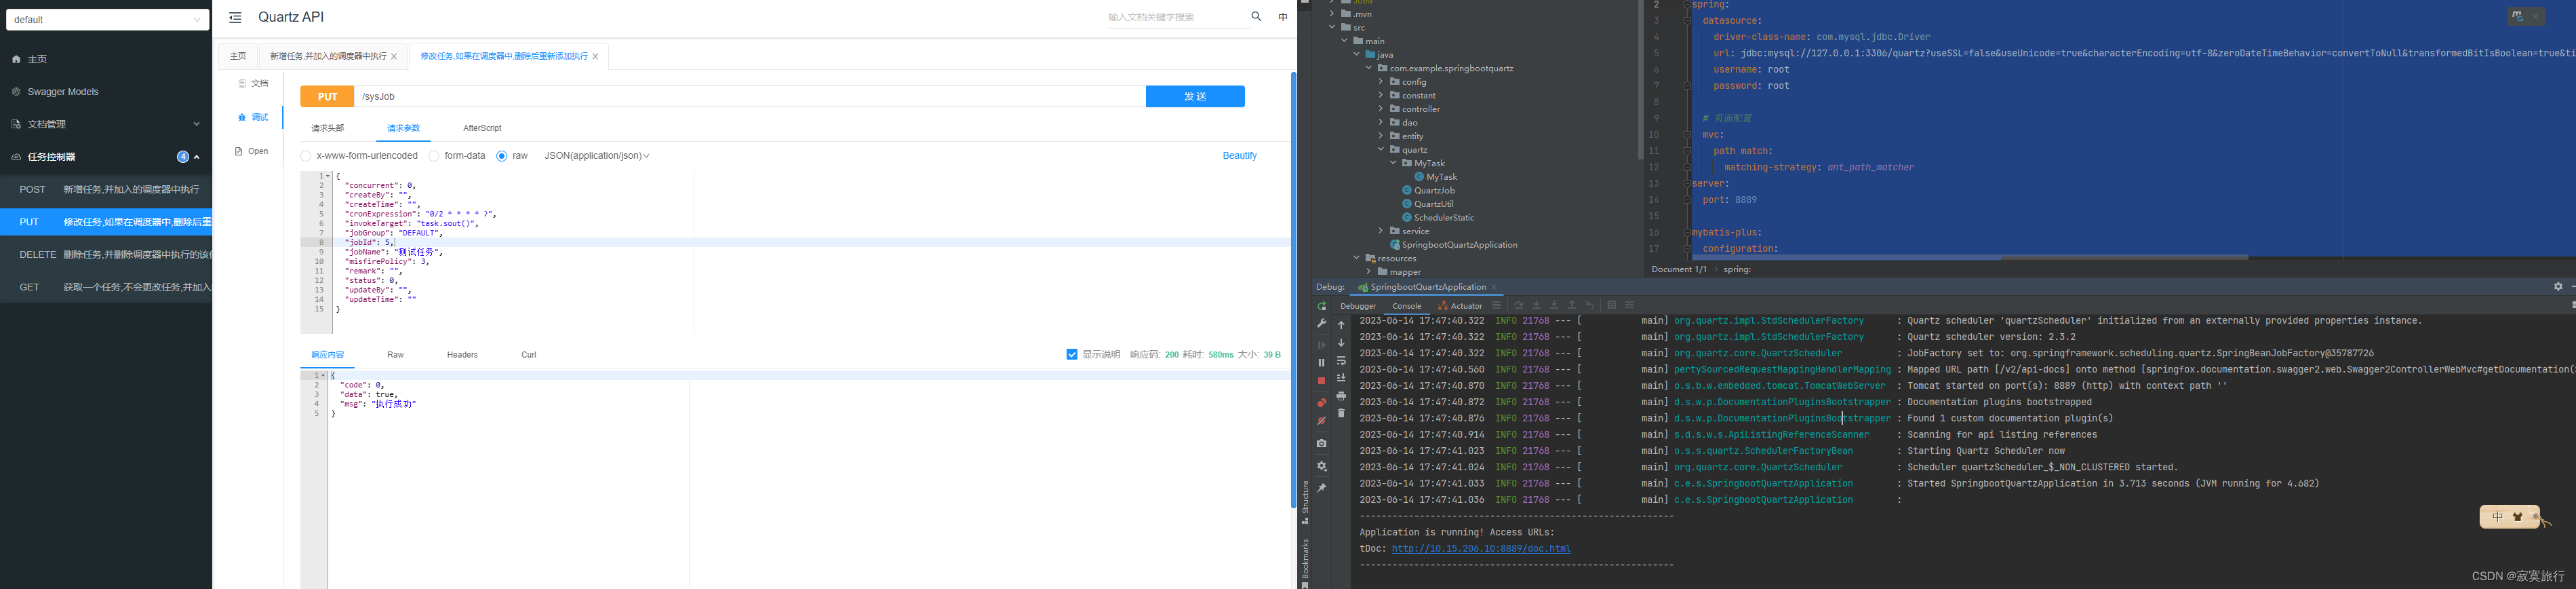The width and height of the screenshot is (2576, 589).
Task: Expand the config folder in project tree
Action: tap(1381, 82)
